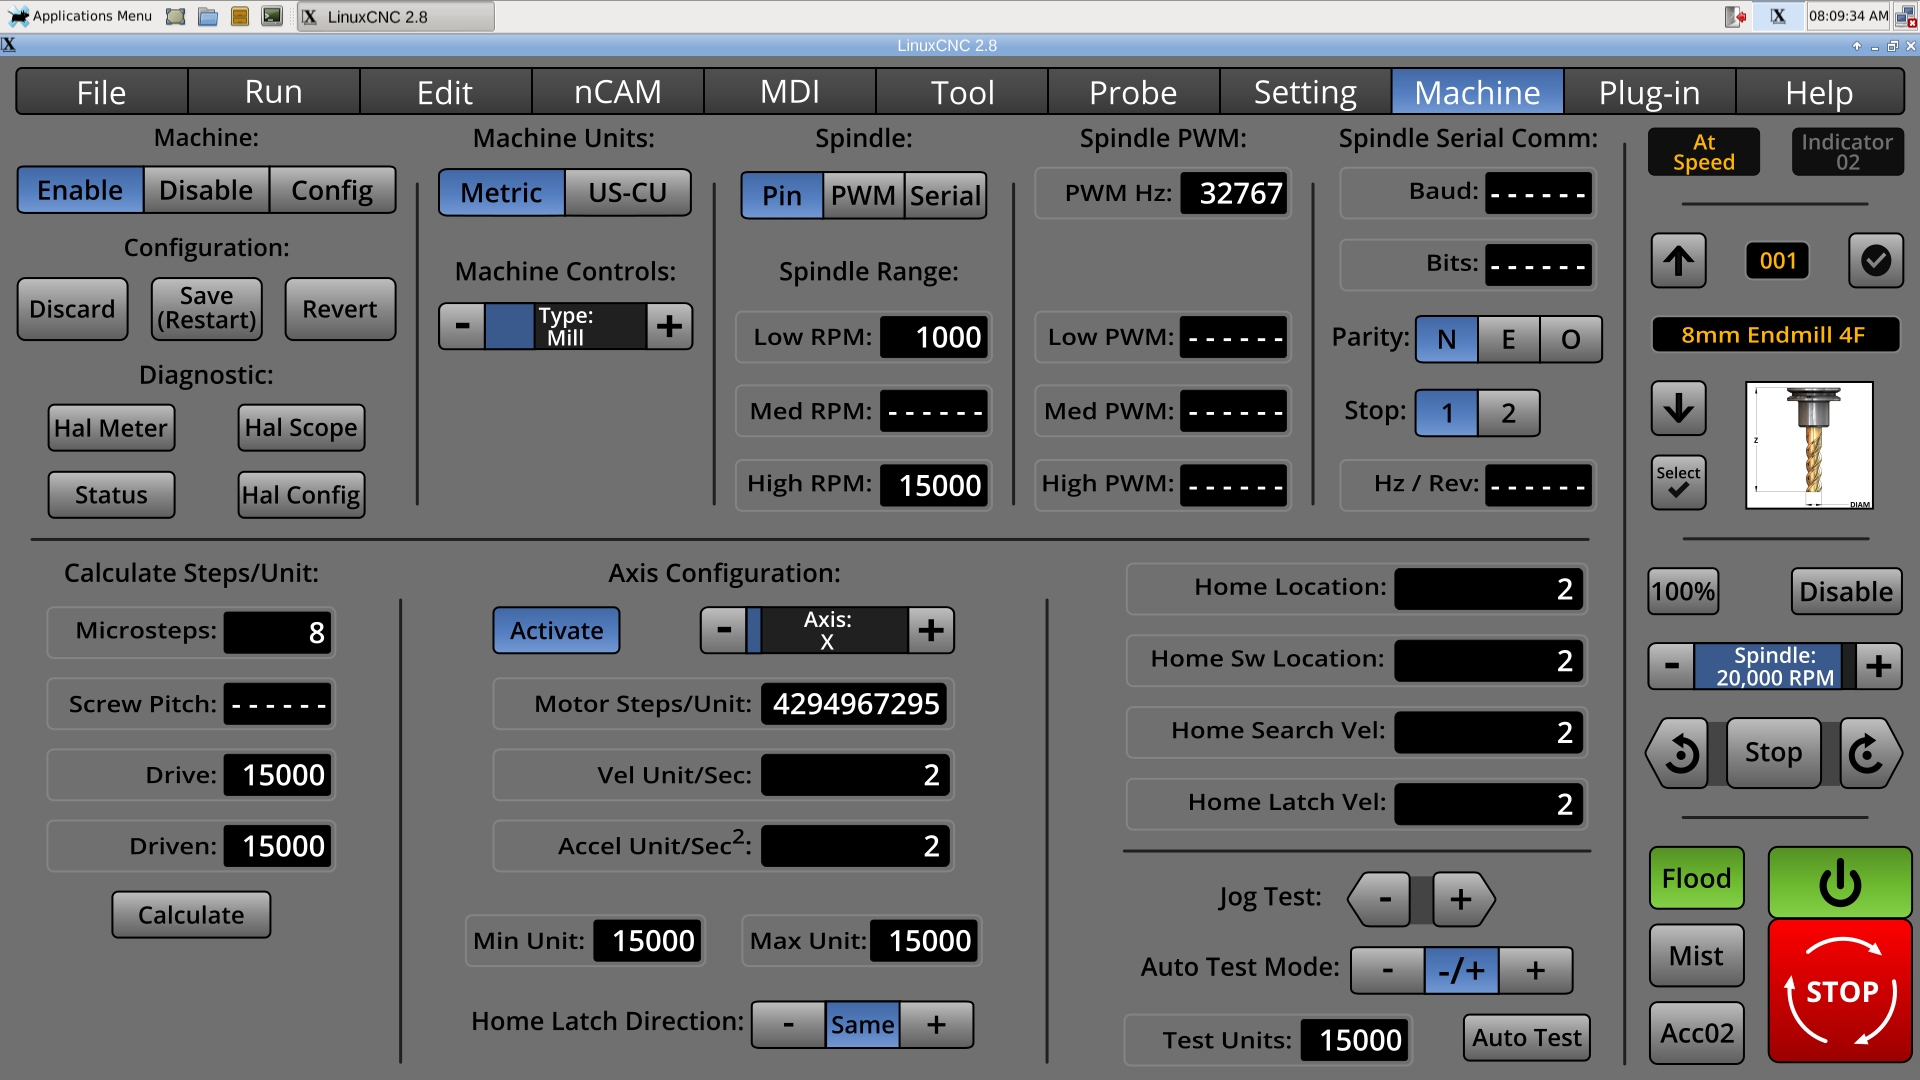
Task: Click the show desktop taskbar icon
Action: 176,16
